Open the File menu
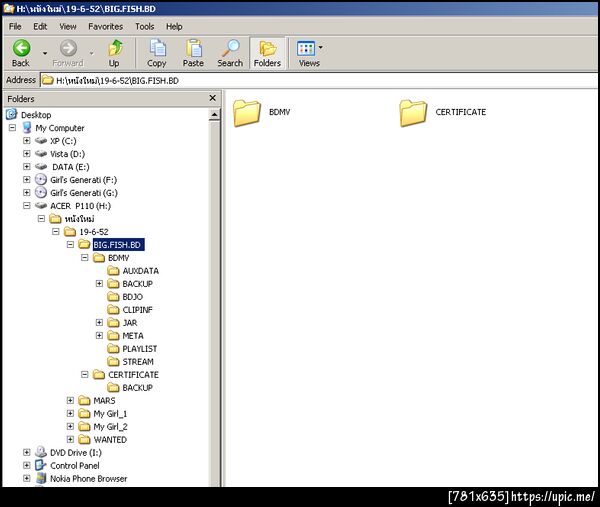Viewport: 600px width, 507px height. pos(15,26)
